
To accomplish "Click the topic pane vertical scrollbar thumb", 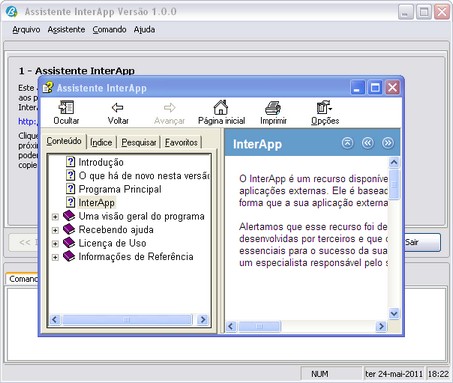I will coord(394,184).
